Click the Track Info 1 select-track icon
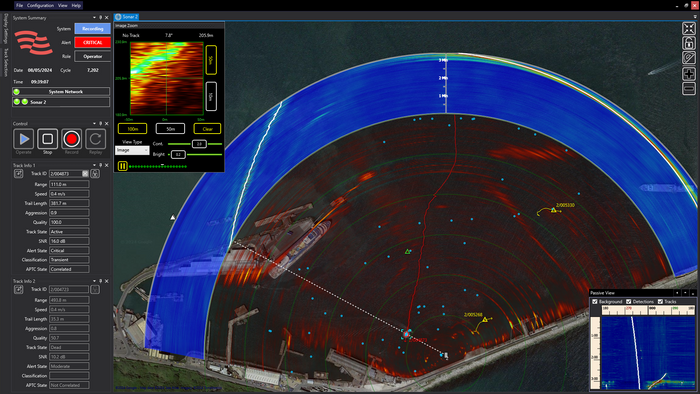The width and height of the screenshot is (700, 394). [x=18, y=174]
